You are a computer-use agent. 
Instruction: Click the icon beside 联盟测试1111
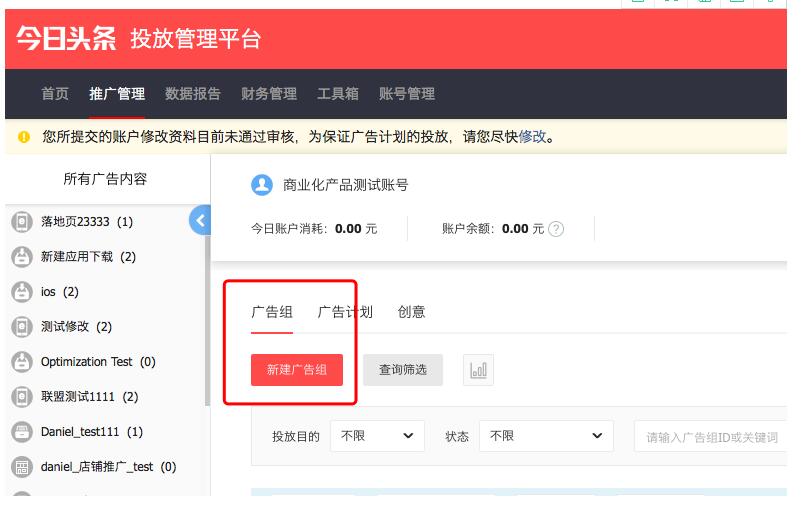(22, 397)
